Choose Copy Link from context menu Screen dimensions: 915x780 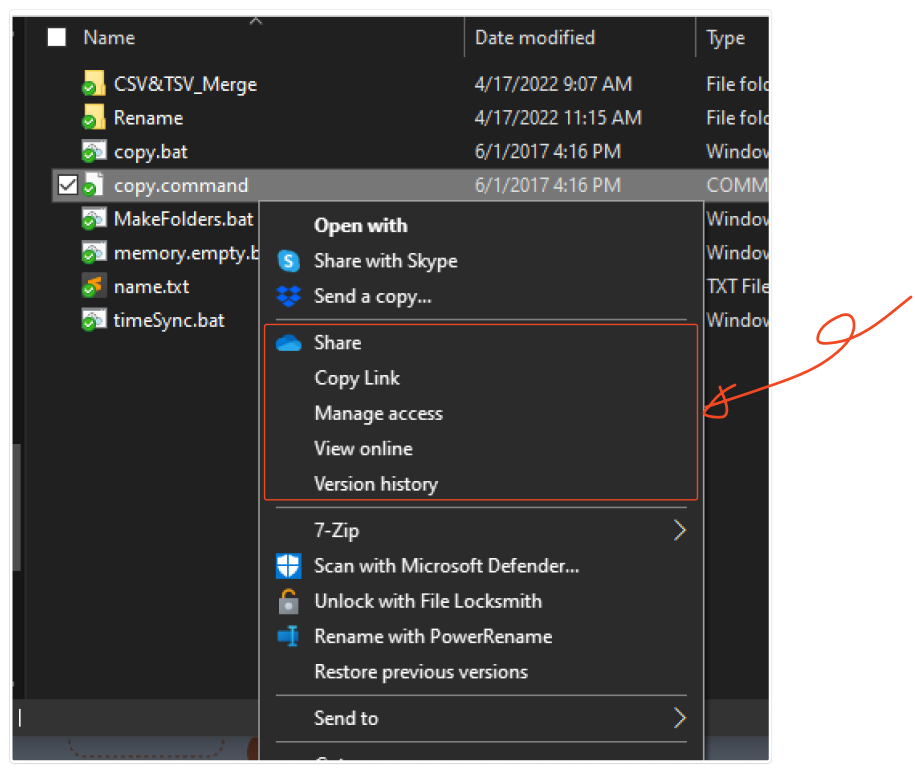pos(356,378)
